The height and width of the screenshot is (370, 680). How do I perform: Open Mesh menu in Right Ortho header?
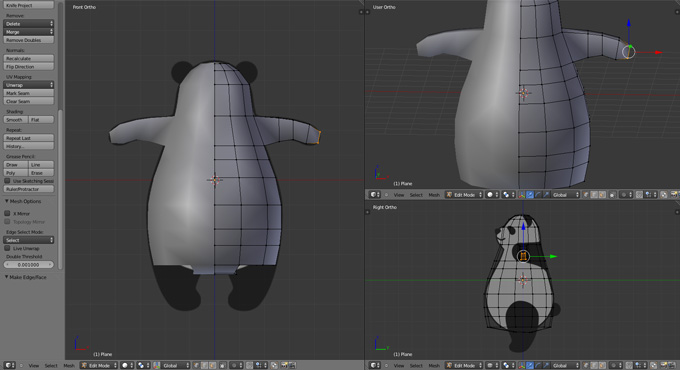[x=434, y=365]
